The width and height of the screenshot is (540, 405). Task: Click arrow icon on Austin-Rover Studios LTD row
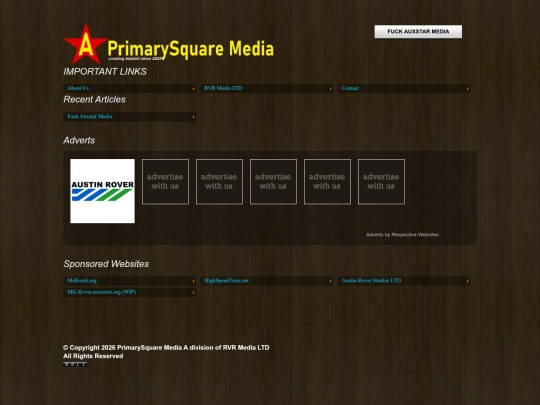click(467, 281)
